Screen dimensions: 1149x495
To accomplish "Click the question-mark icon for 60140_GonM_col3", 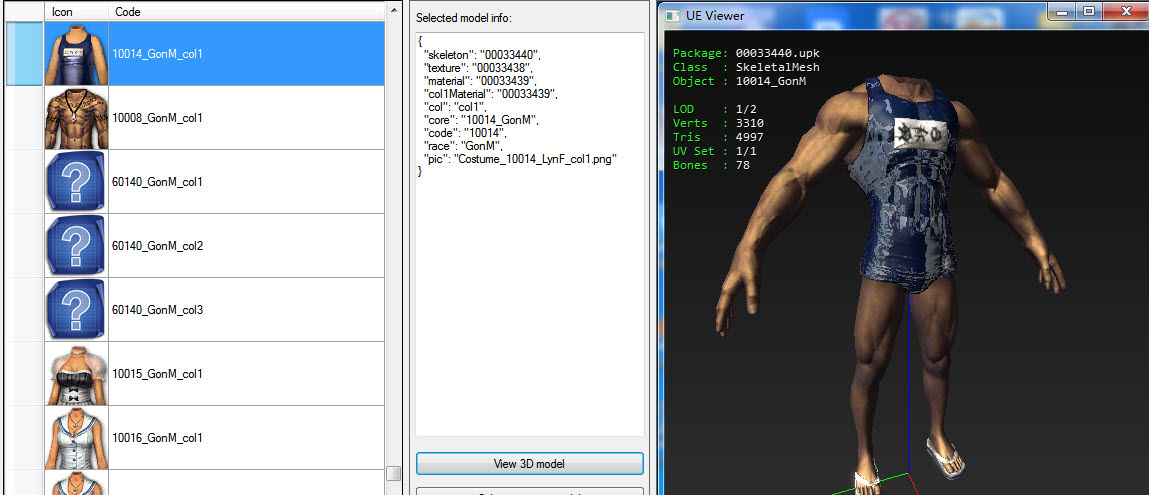I will [x=76, y=310].
